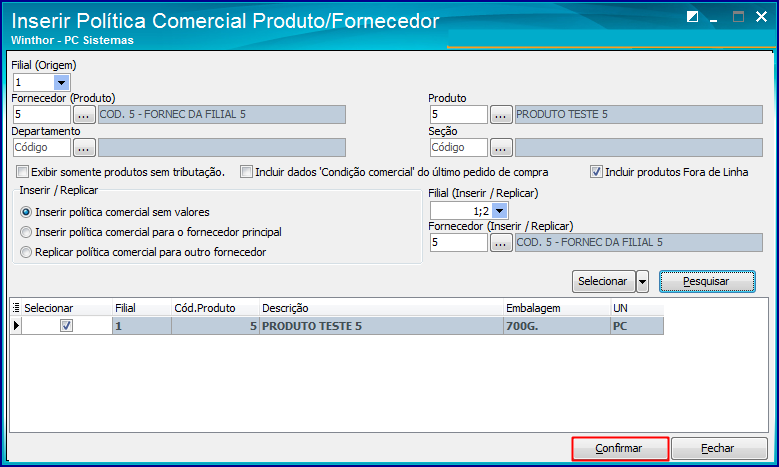779x467 pixels.
Task: Open Seção lookup ellipsis button
Action: (x=501, y=148)
